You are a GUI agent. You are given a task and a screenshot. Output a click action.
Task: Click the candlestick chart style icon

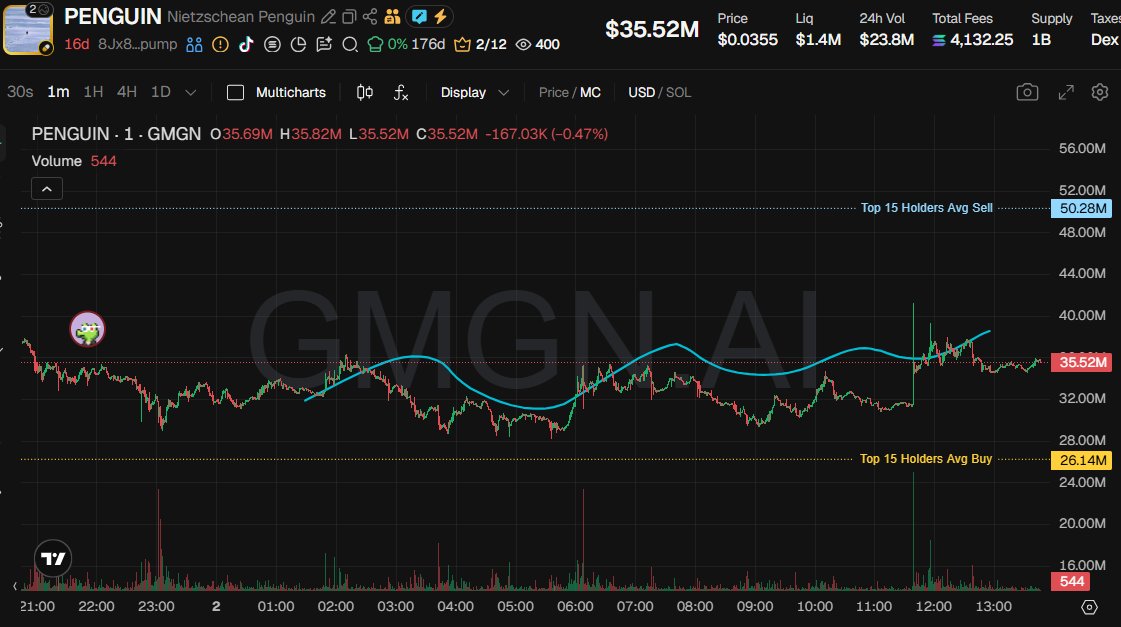click(362, 92)
